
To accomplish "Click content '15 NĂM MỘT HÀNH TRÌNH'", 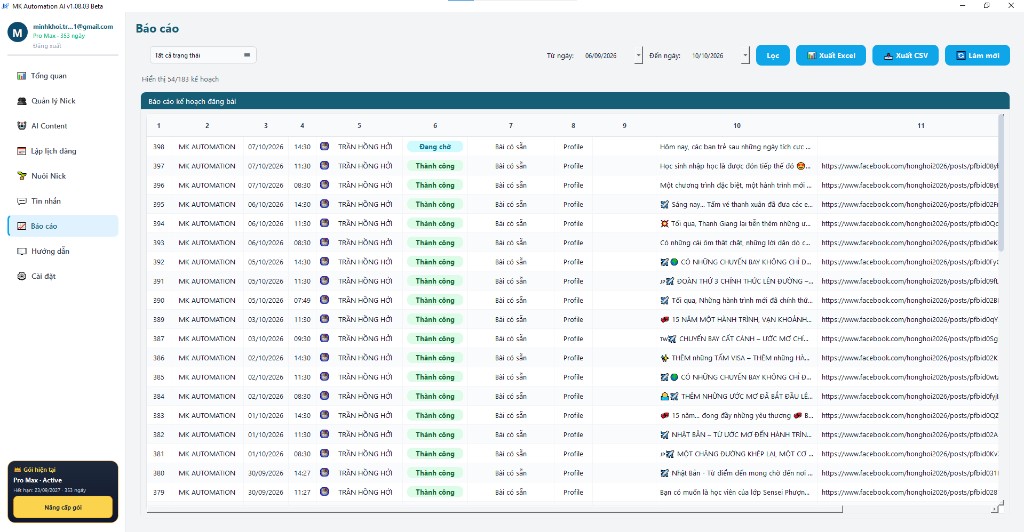I will coord(736,319).
